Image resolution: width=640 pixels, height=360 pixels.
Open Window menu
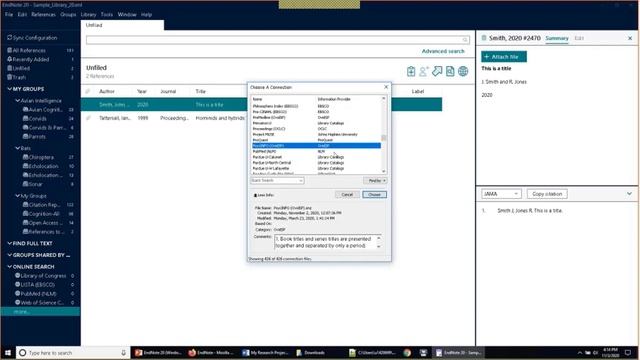click(x=127, y=14)
